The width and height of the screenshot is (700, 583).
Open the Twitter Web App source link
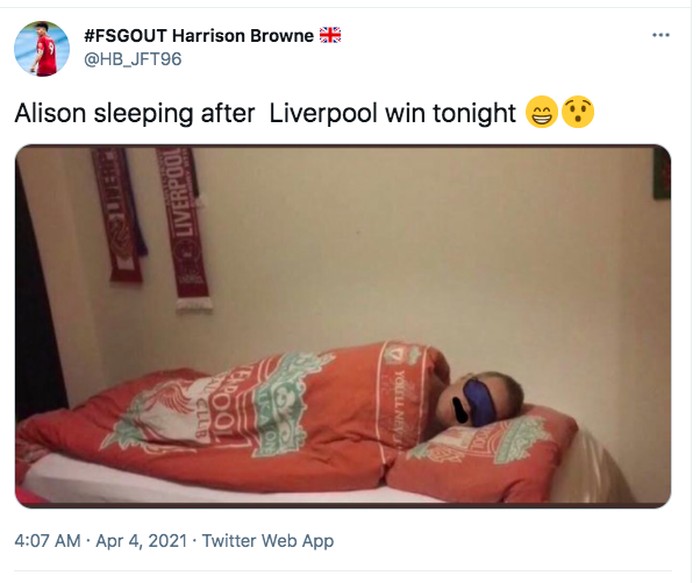268,541
